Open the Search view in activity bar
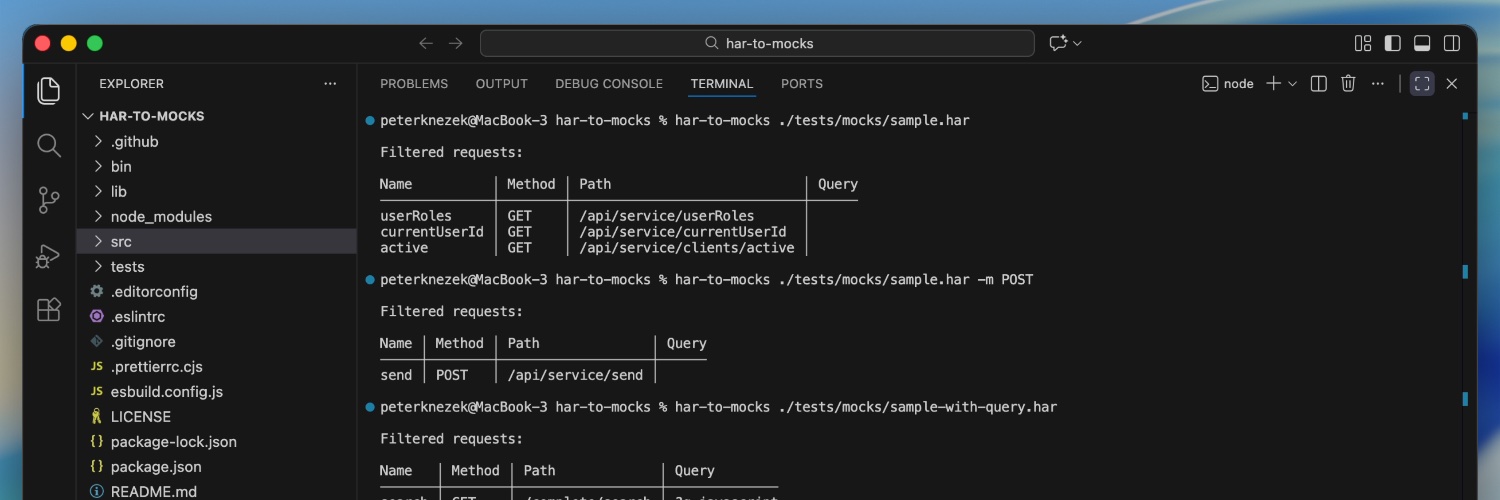Image resolution: width=1500 pixels, height=500 pixels. 48,146
